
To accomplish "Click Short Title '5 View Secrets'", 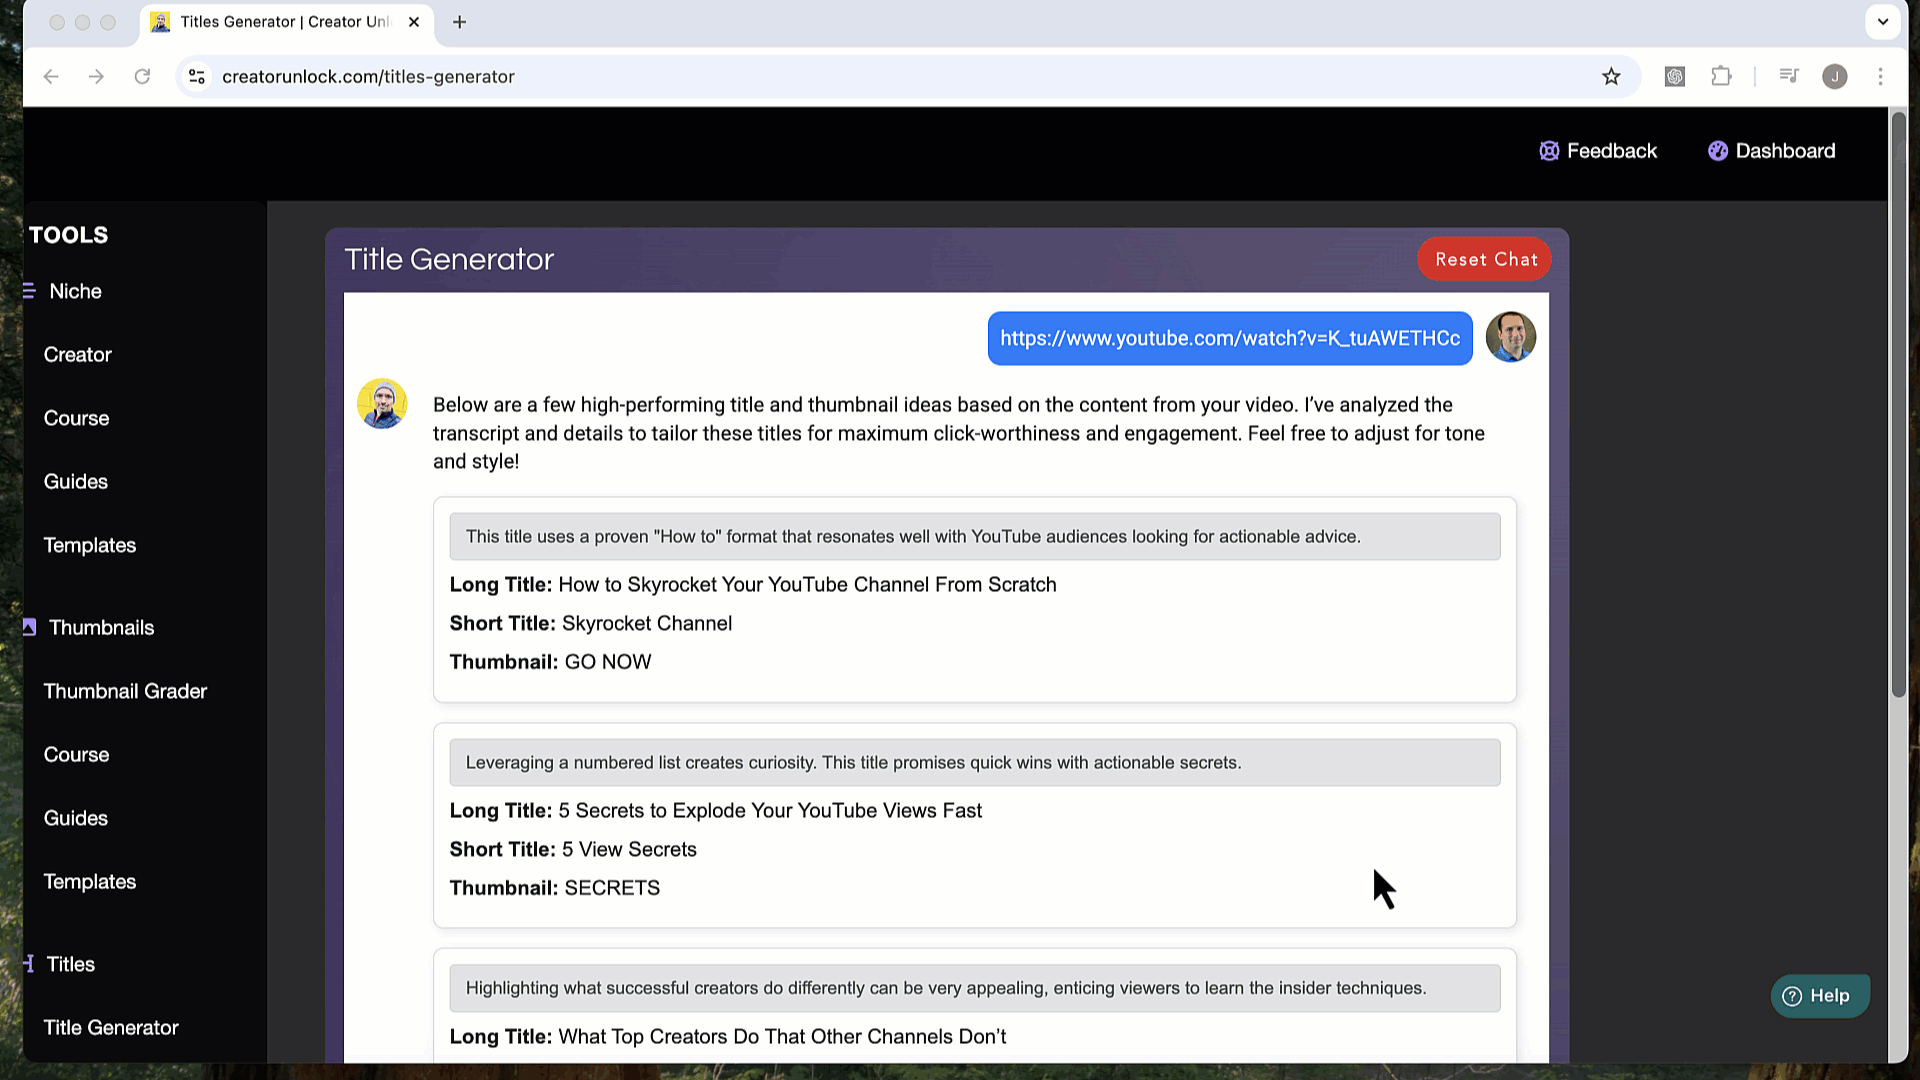I will (629, 850).
